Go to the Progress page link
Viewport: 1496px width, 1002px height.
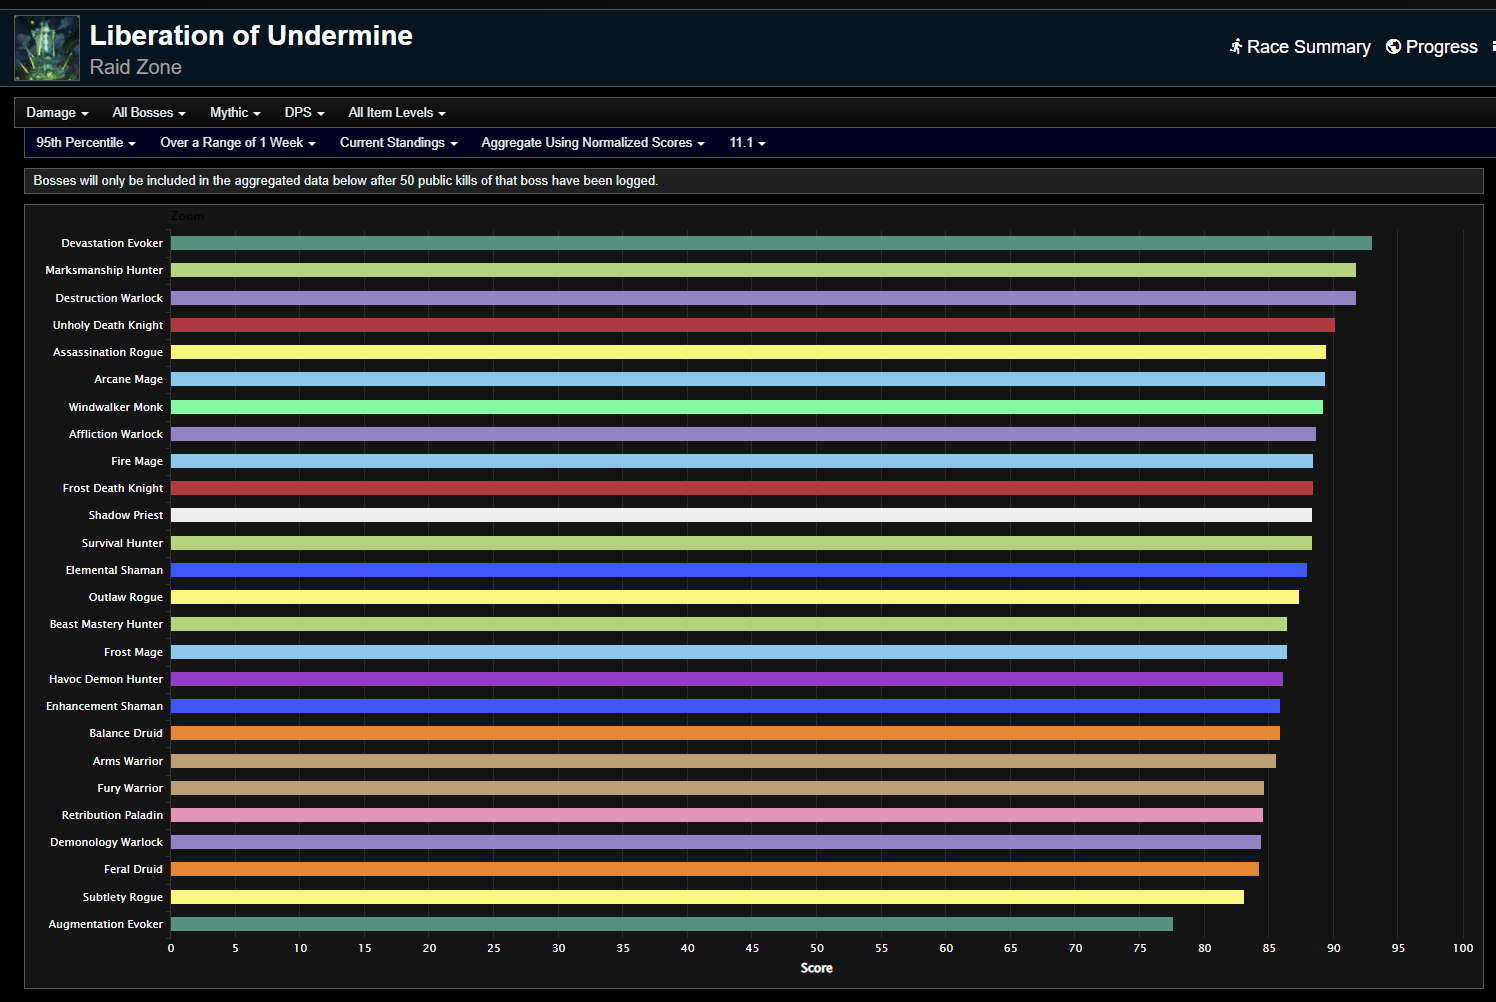point(1441,47)
